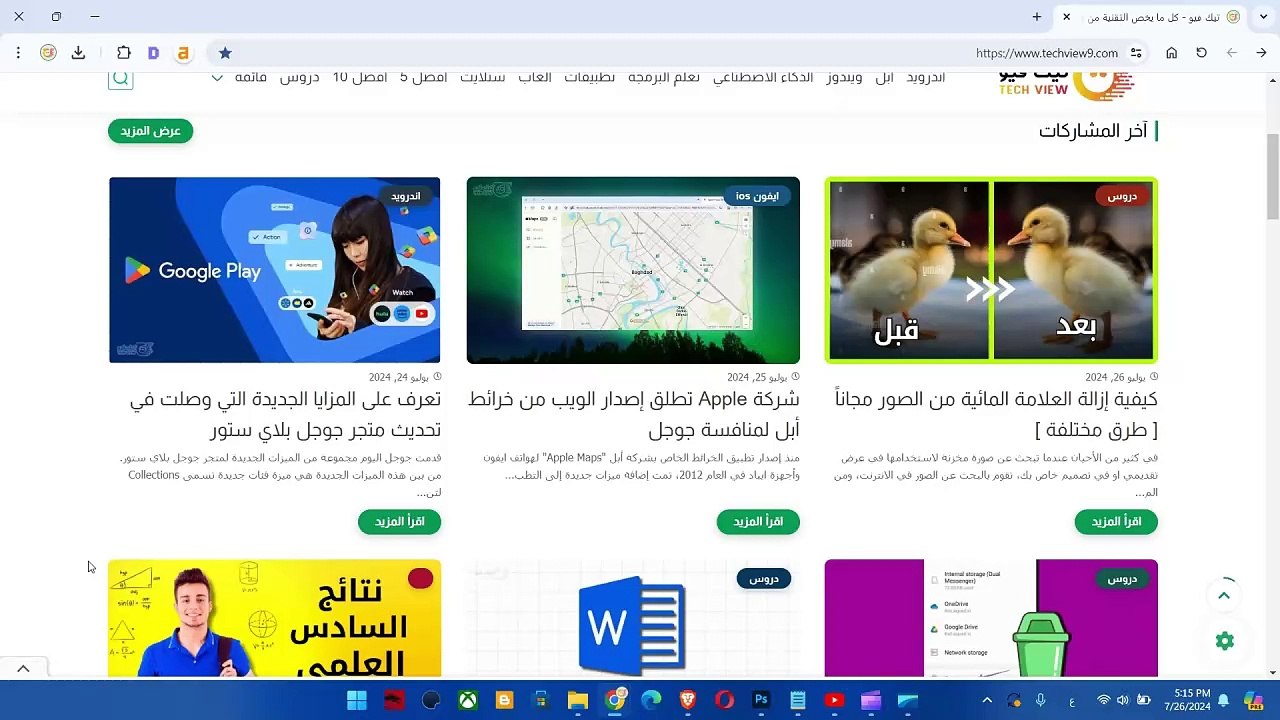The width and height of the screenshot is (1280, 720).
Task: Open the Apple Maps article thumbnail
Action: (x=633, y=270)
